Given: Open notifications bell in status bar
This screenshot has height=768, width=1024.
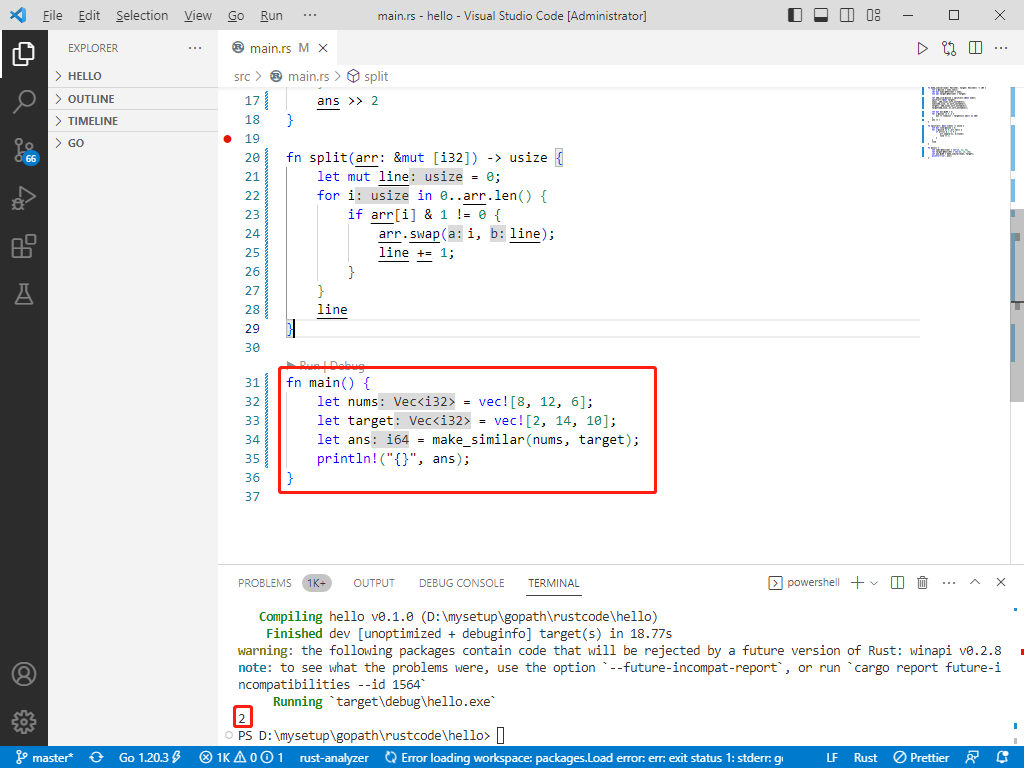Looking at the screenshot, I should [1001, 758].
